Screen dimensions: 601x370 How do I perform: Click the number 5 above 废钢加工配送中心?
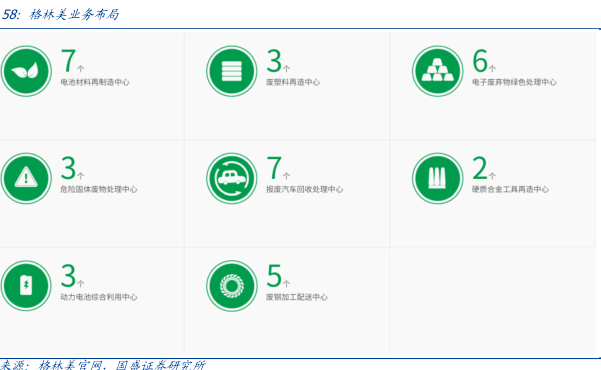click(274, 276)
